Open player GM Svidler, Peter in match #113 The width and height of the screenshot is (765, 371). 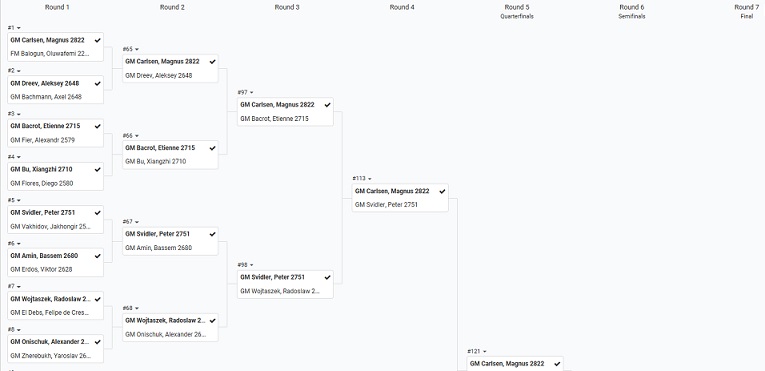click(x=386, y=205)
